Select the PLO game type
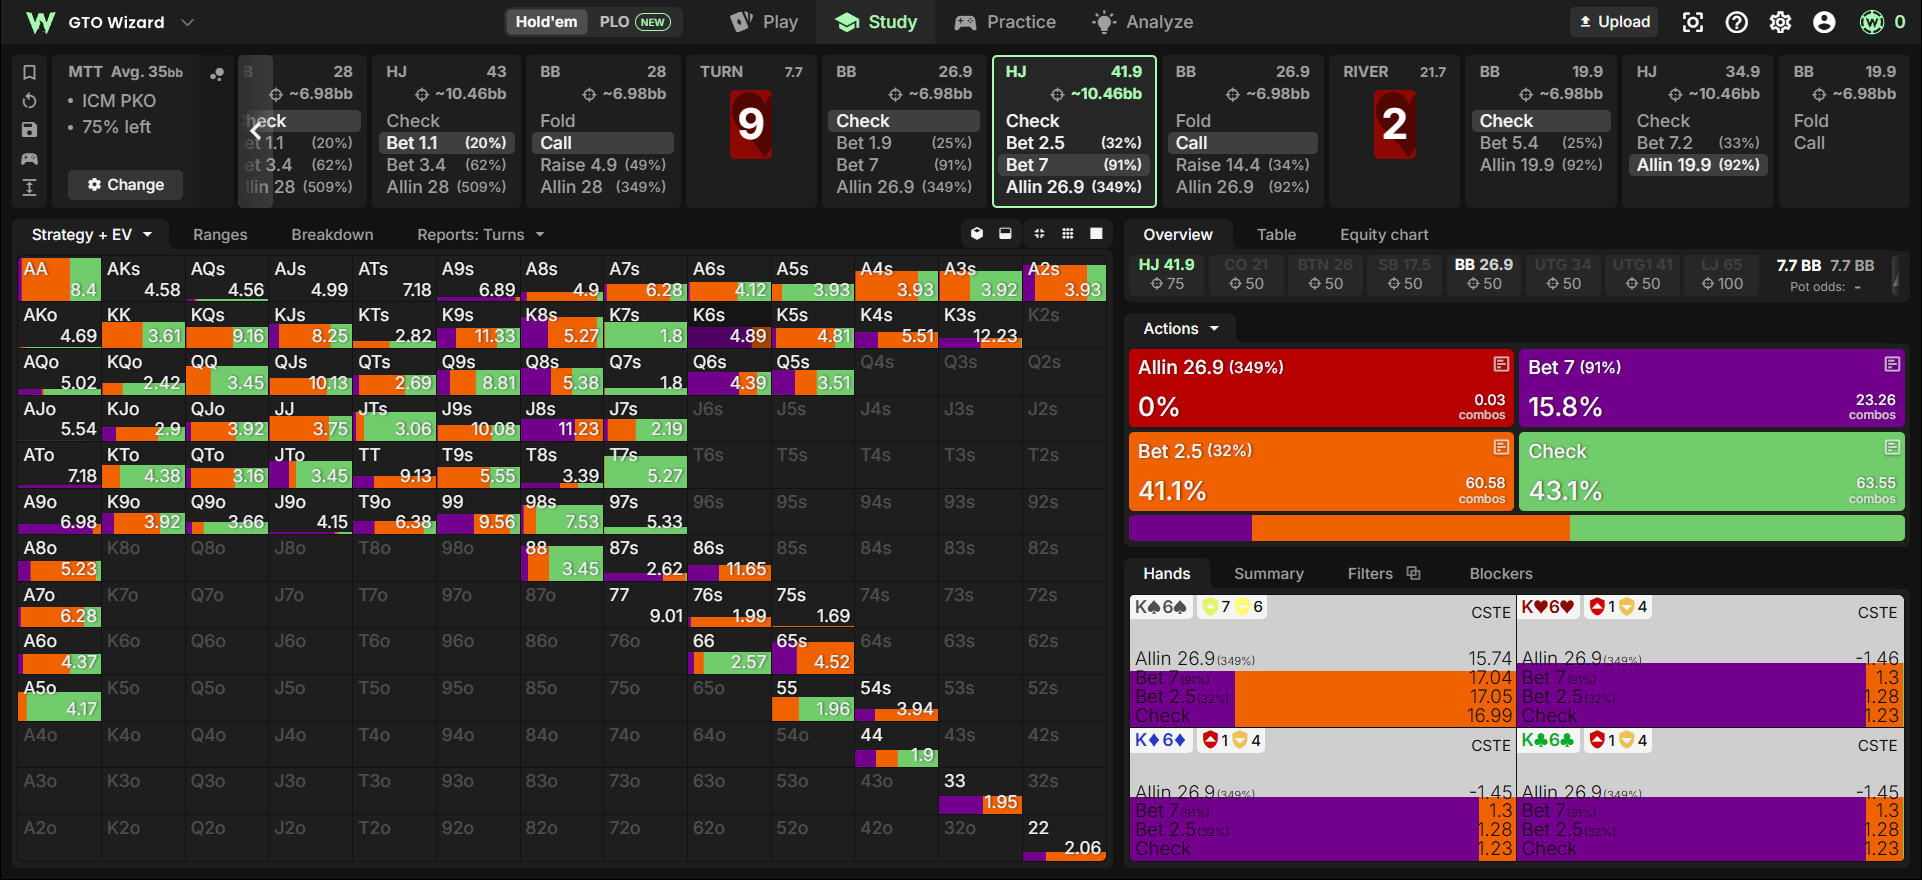This screenshot has height=880, width=1922. click(634, 22)
